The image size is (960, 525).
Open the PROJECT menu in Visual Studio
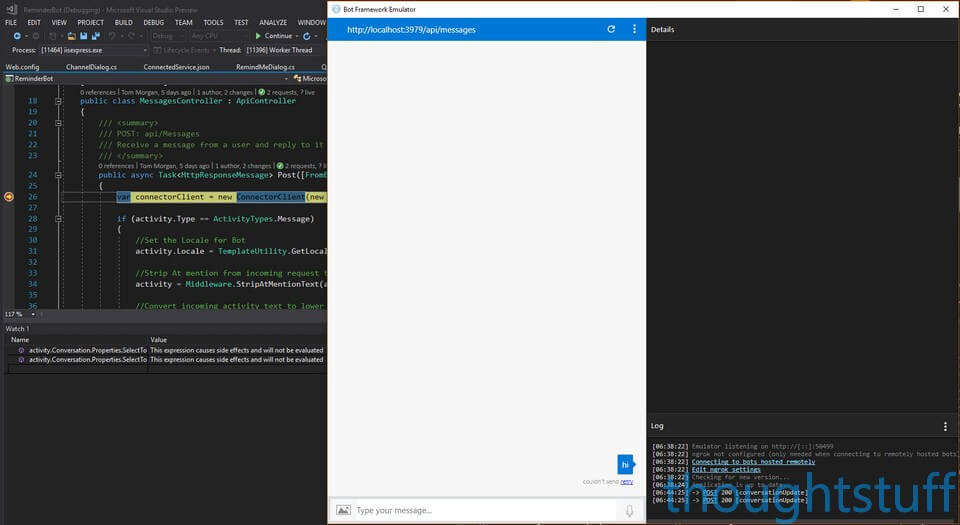click(91, 23)
